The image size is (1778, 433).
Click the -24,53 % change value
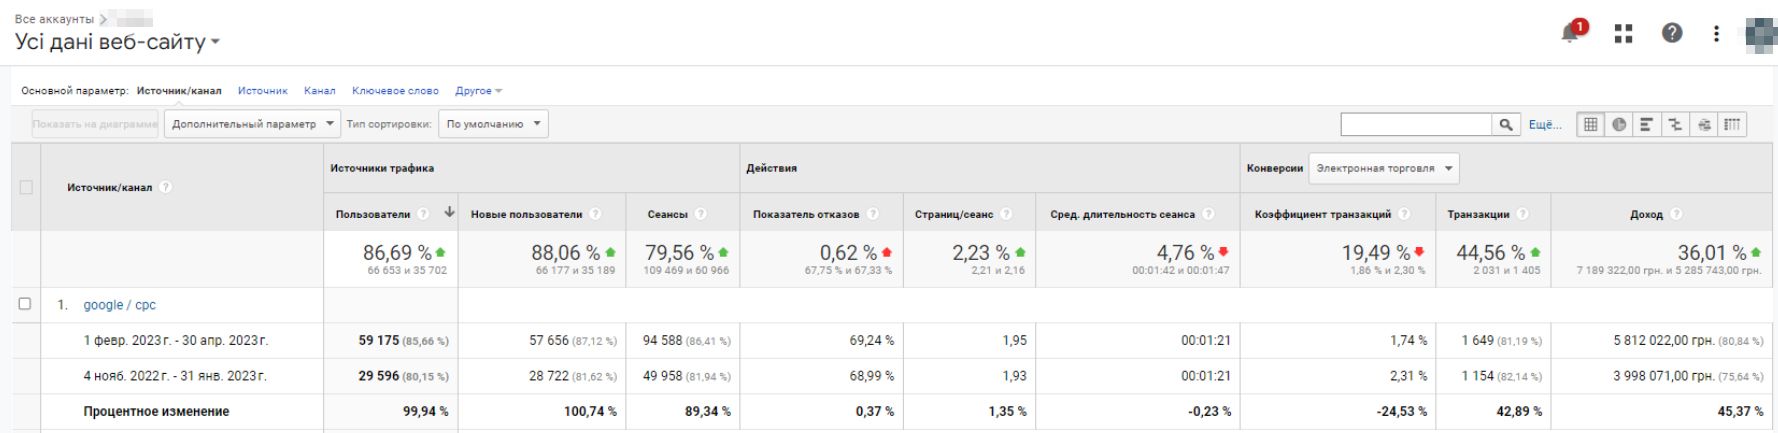1401,411
